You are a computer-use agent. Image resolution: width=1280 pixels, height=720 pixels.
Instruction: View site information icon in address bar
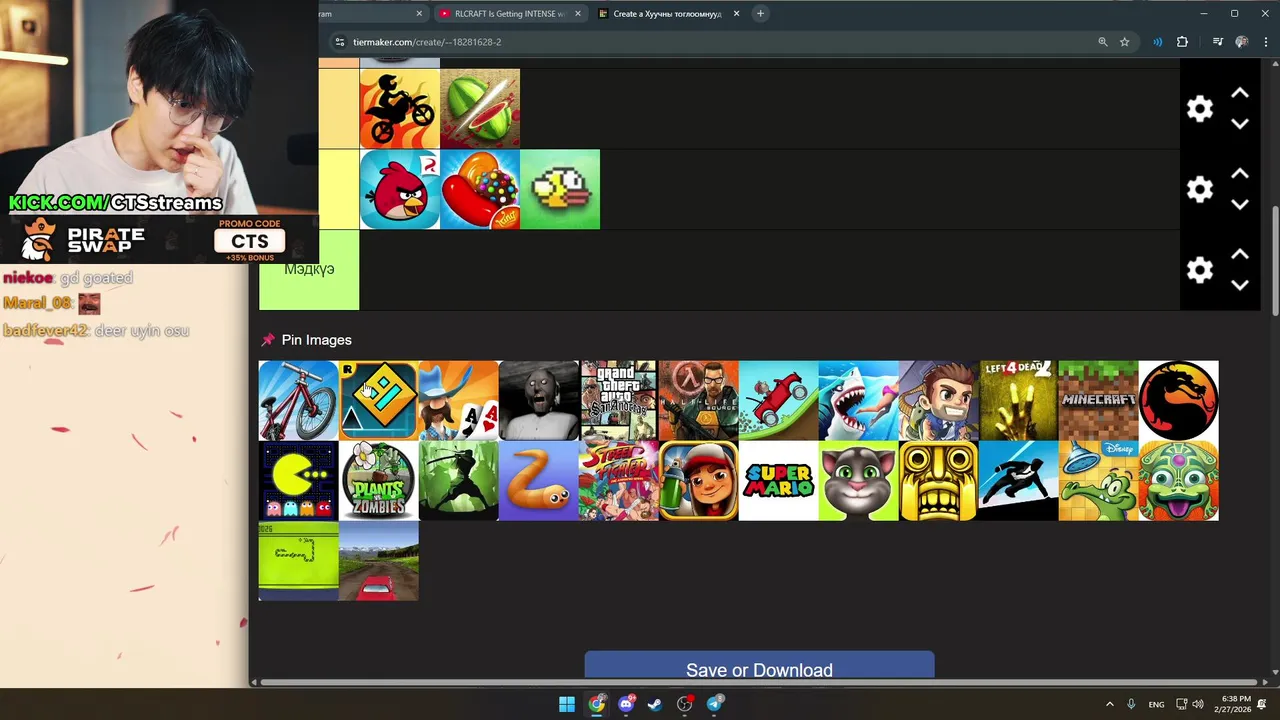339,42
